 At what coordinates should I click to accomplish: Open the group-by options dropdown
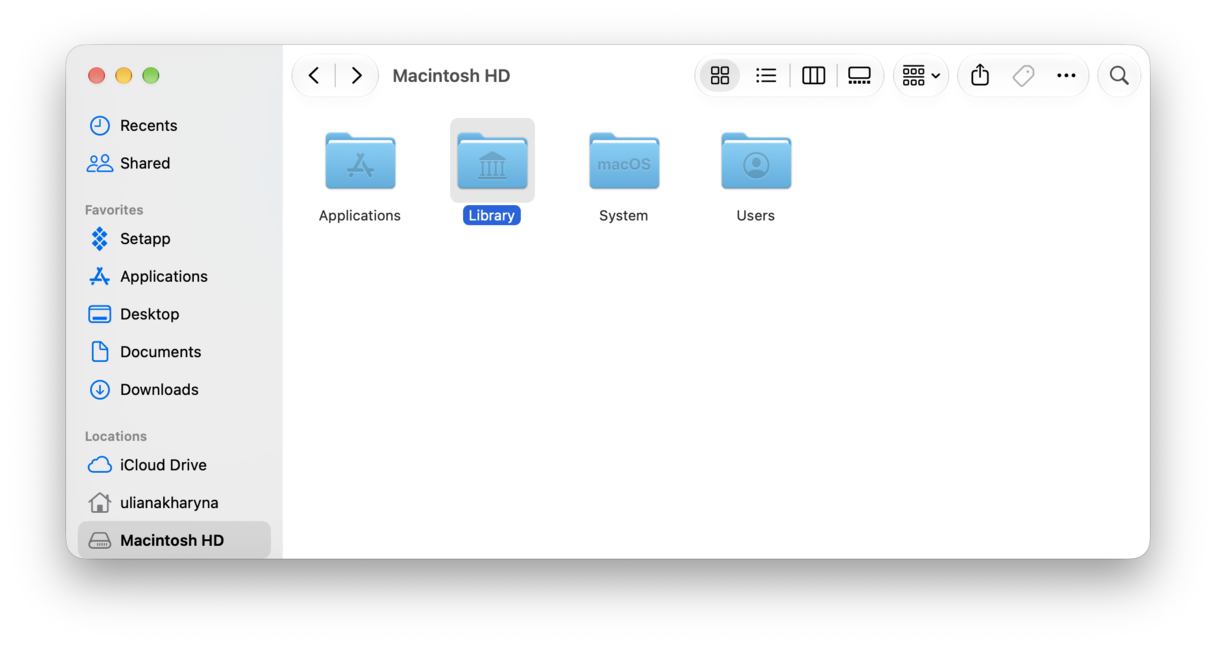[x=921, y=76]
